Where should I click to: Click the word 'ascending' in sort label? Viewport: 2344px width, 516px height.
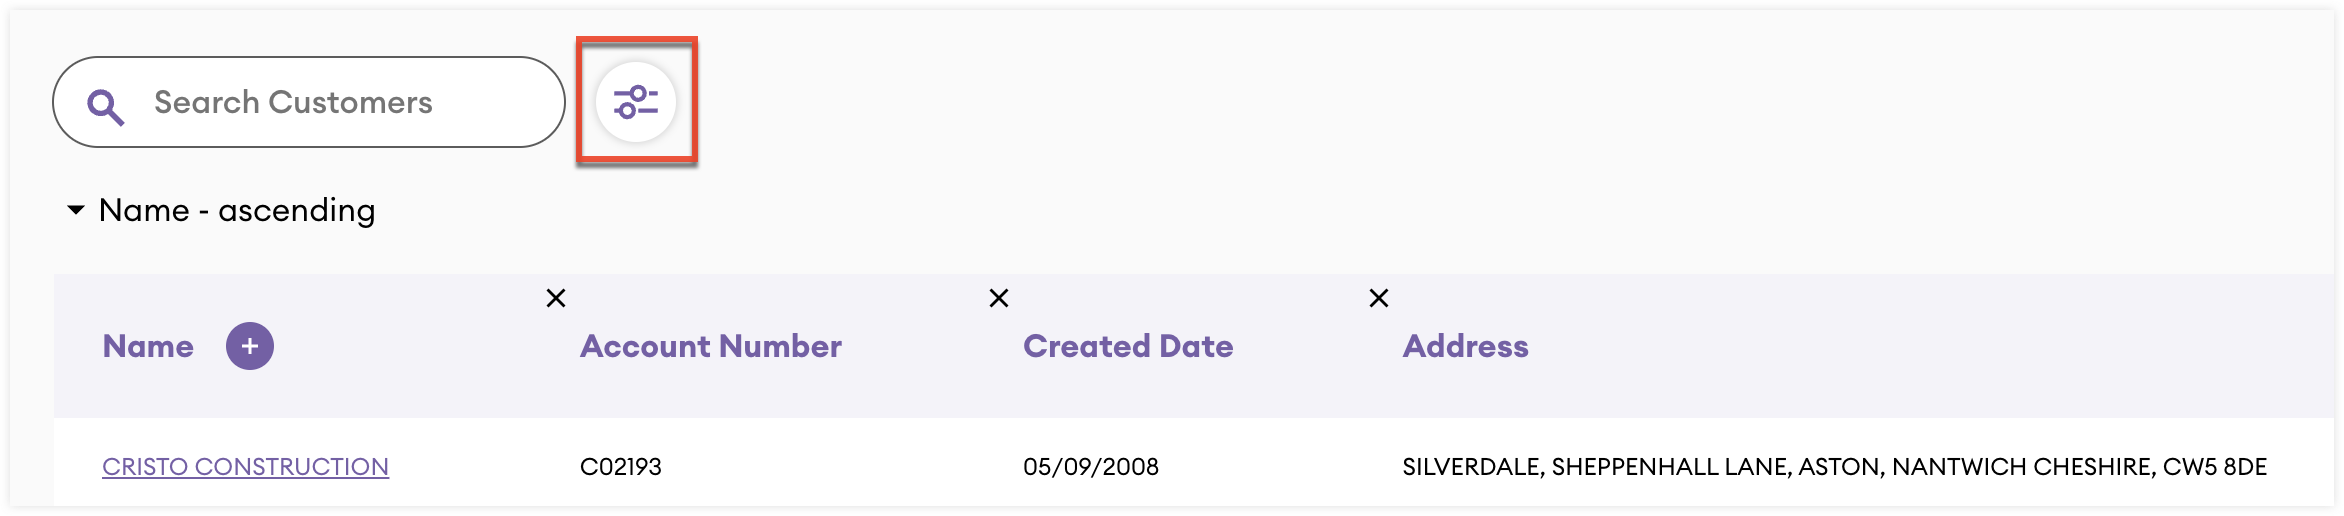click(x=297, y=211)
